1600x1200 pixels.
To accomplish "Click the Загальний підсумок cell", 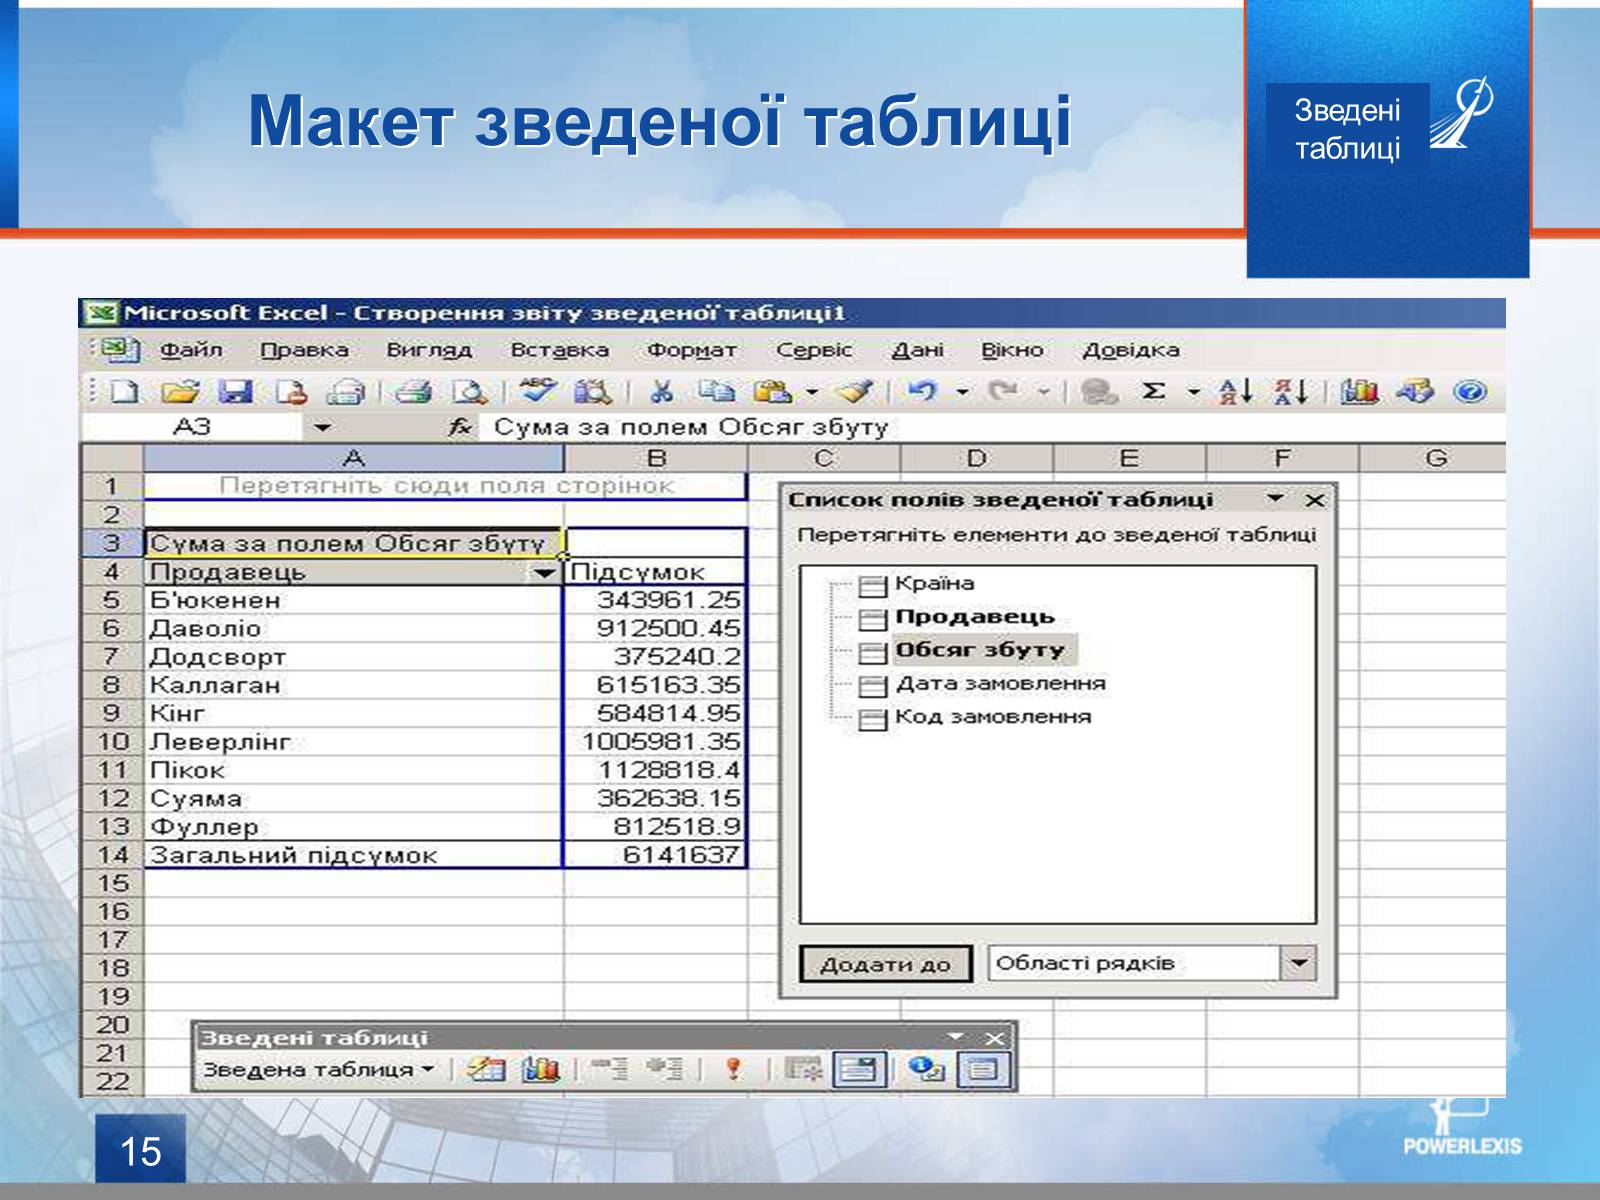I will (354, 856).
